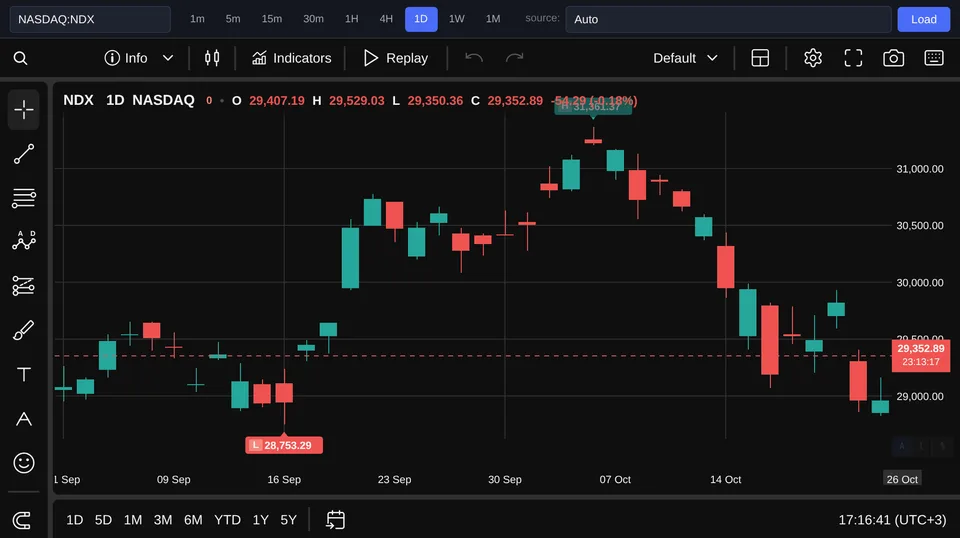This screenshot has height=538, width=960.
Task: Select the text annotation tool
Action: tap(24, 374)
